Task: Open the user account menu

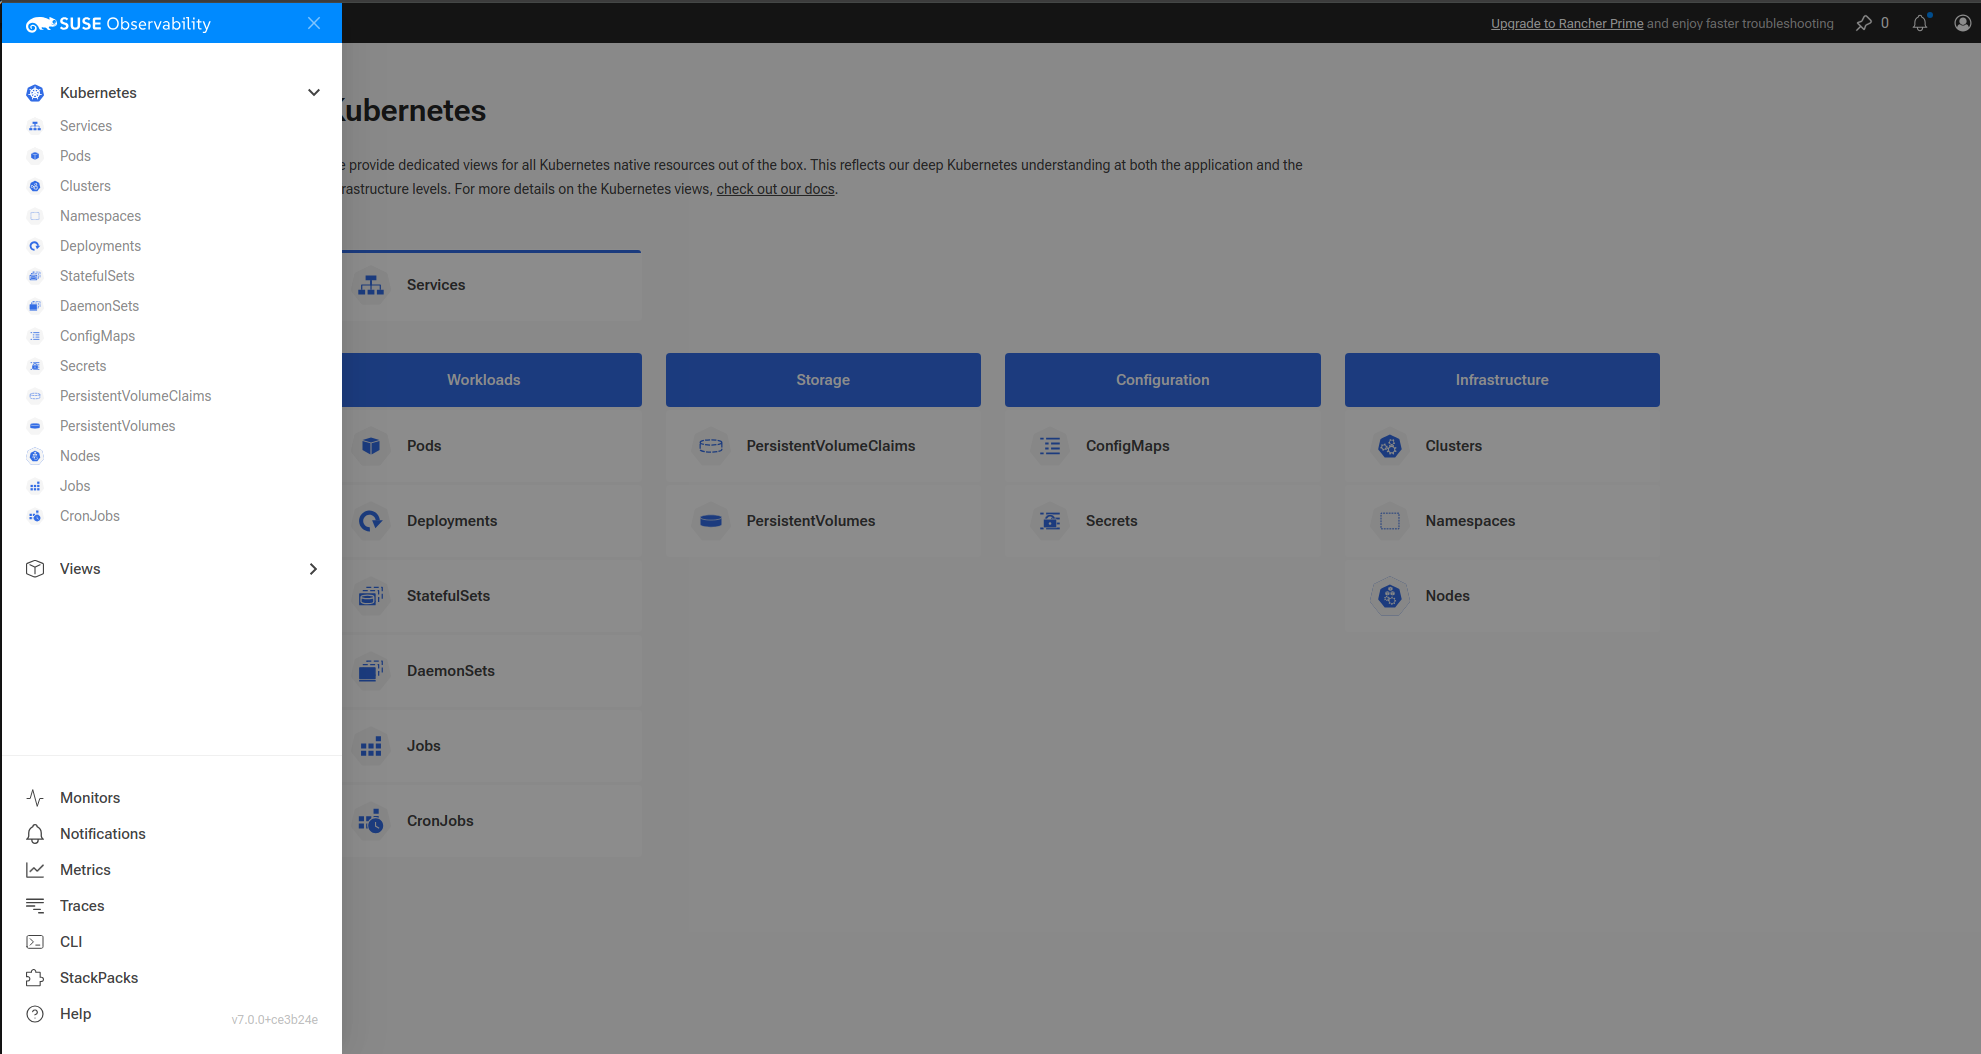Action: [1962, 22]
